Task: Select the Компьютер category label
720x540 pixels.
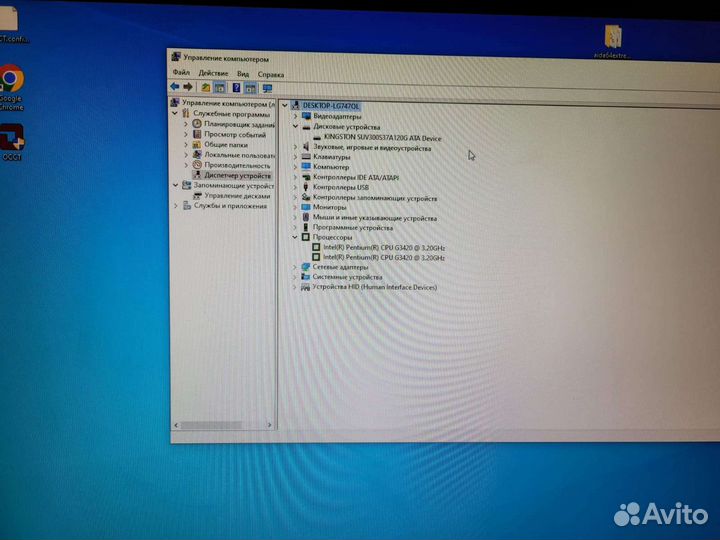Action: (331, 167)
